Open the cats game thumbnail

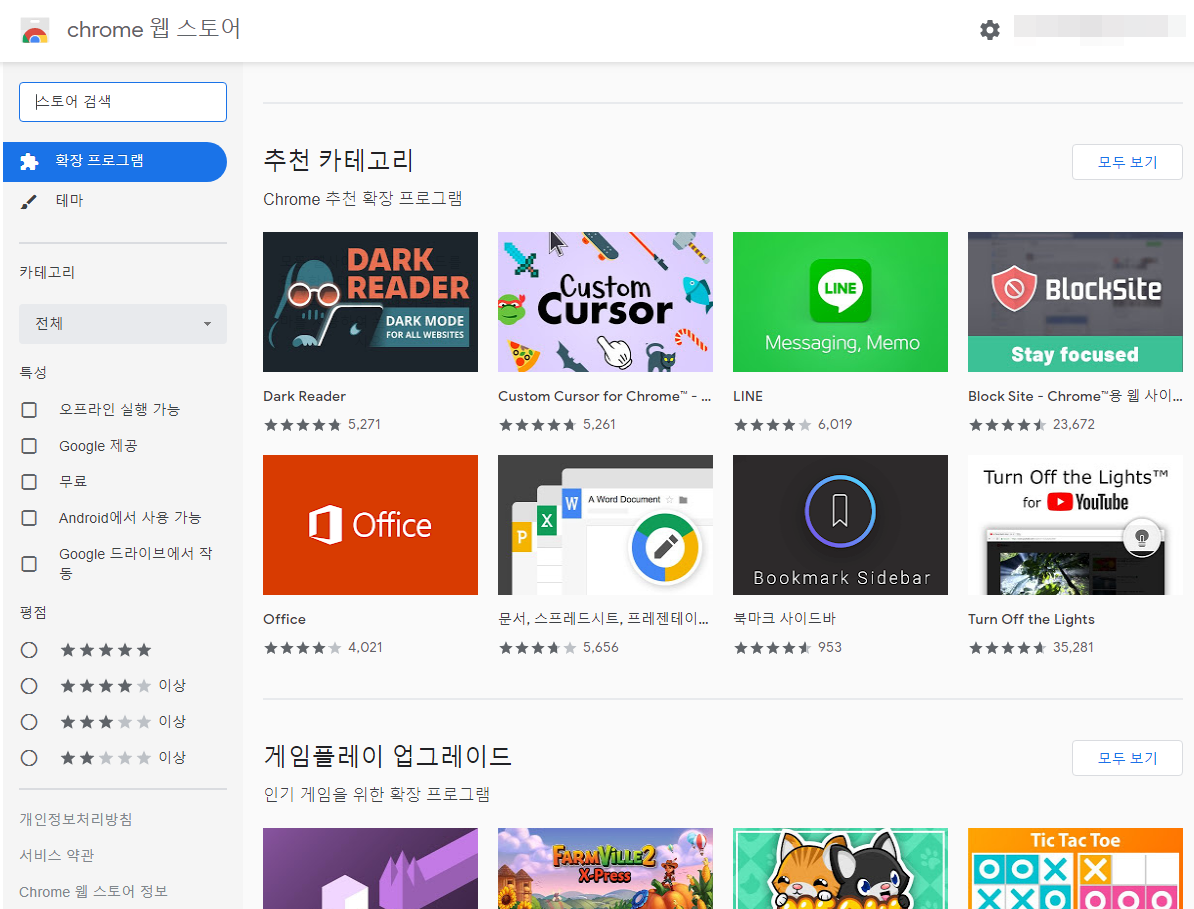point(840,869)
